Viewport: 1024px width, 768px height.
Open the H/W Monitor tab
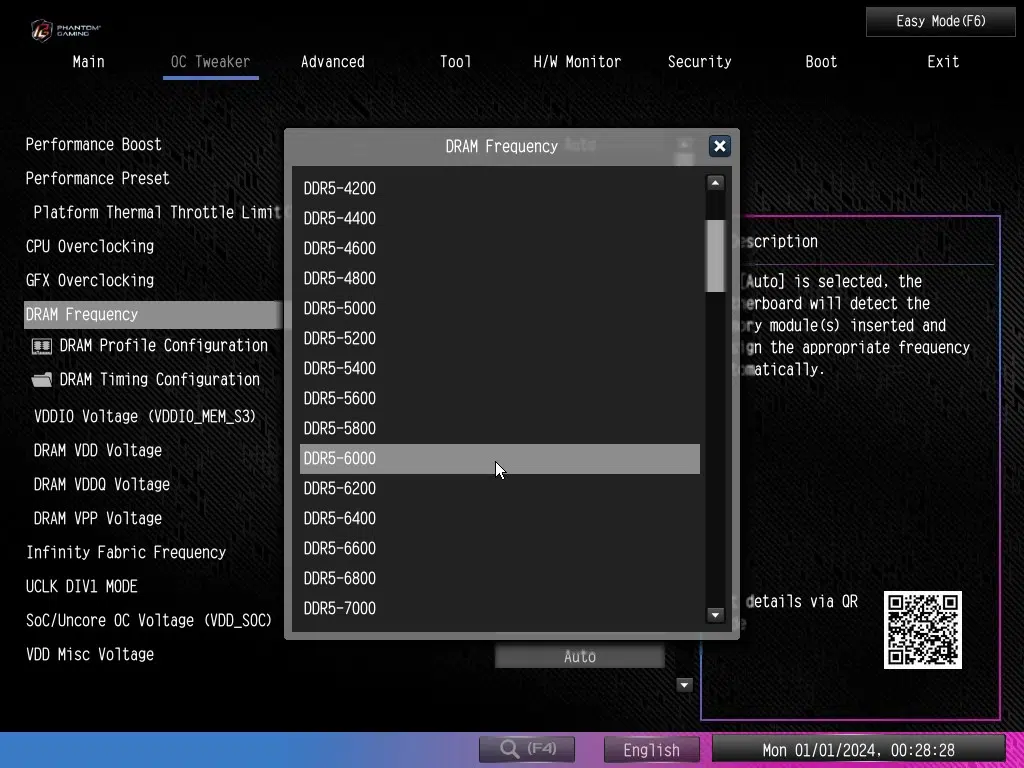pyautogui.click(x=577, y=62)
